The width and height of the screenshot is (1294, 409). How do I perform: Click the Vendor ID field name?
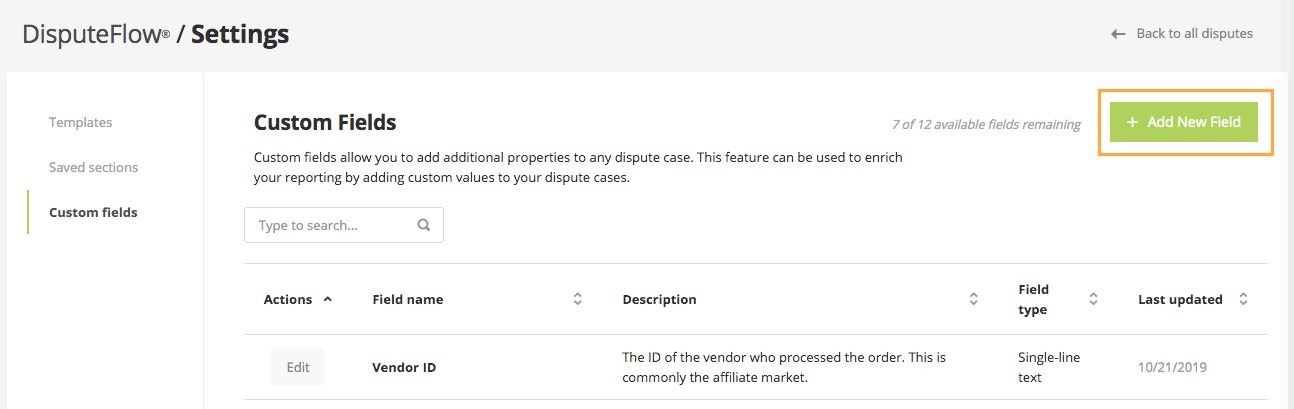point(403,367)
